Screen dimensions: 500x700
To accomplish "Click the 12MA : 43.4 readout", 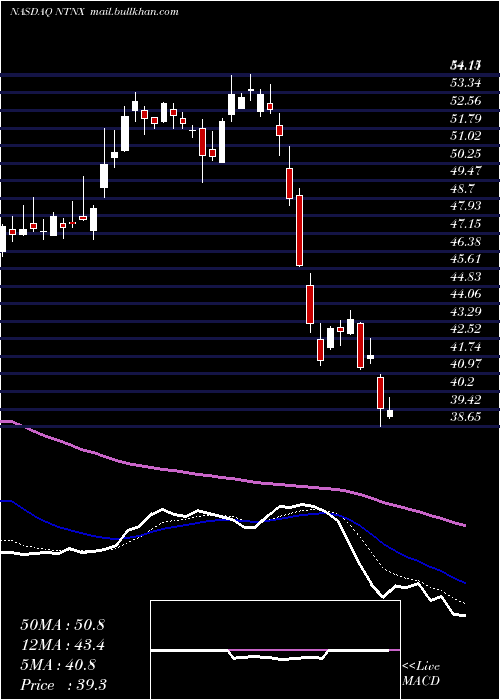I will tap(62, 645).
